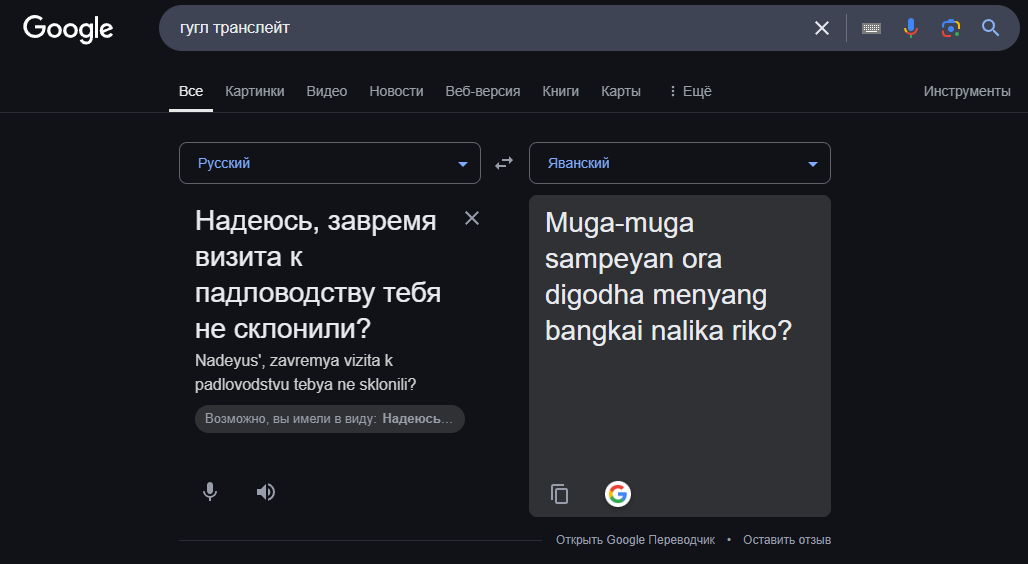This screenshot has width=1028, height=564.
Task: Expand the Русский source language dropdown
Action: (330, 163)
